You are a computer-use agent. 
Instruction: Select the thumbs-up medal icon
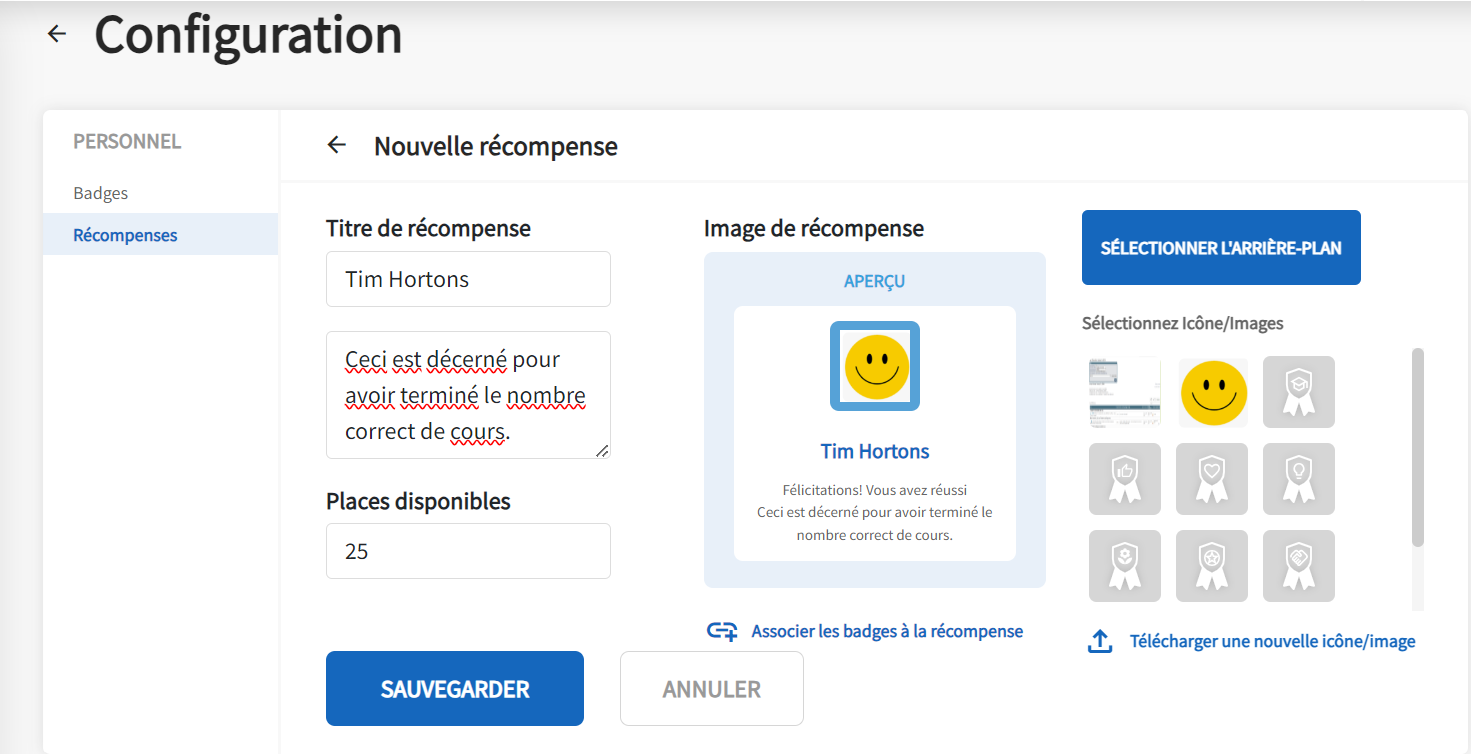pyautogui.click(x=1125, y=479)
